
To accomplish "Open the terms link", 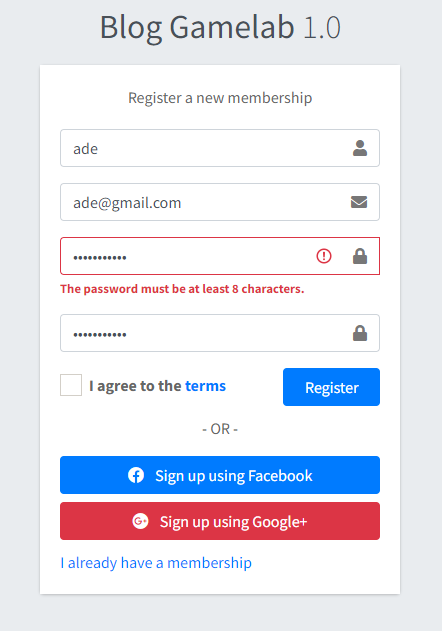I will point(205,386).
